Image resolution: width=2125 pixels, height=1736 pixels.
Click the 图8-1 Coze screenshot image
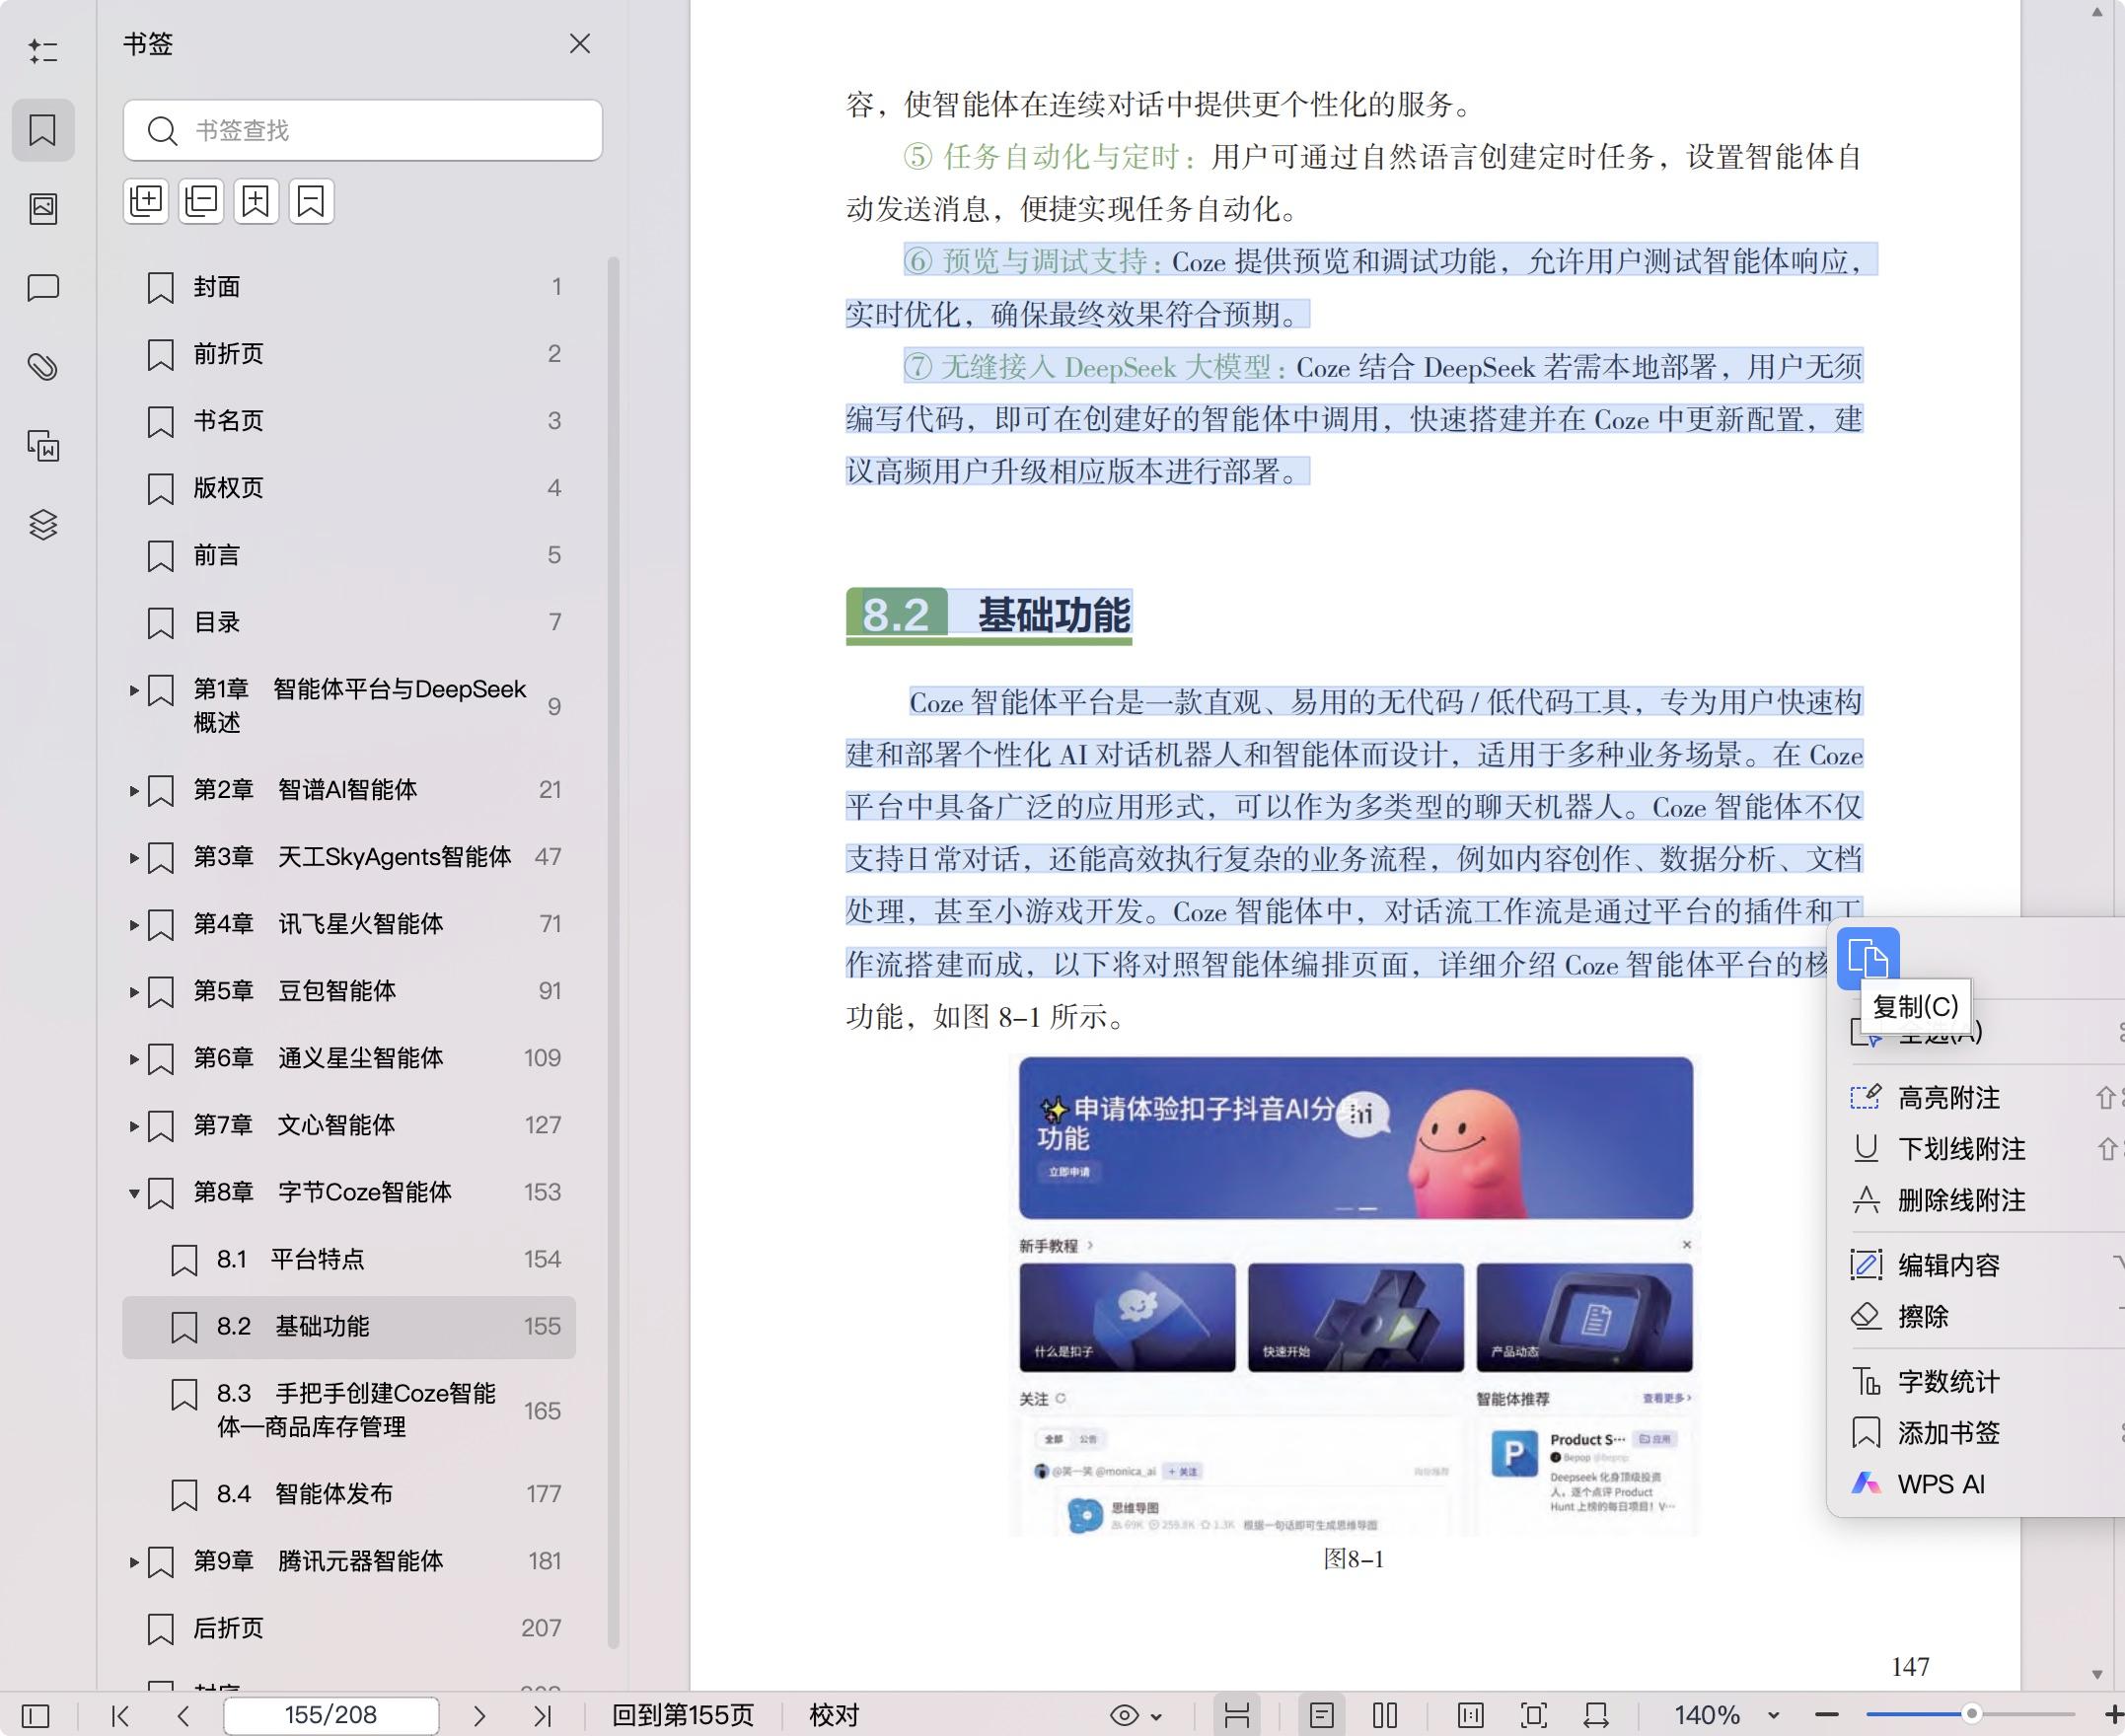coord(1356,1296)
